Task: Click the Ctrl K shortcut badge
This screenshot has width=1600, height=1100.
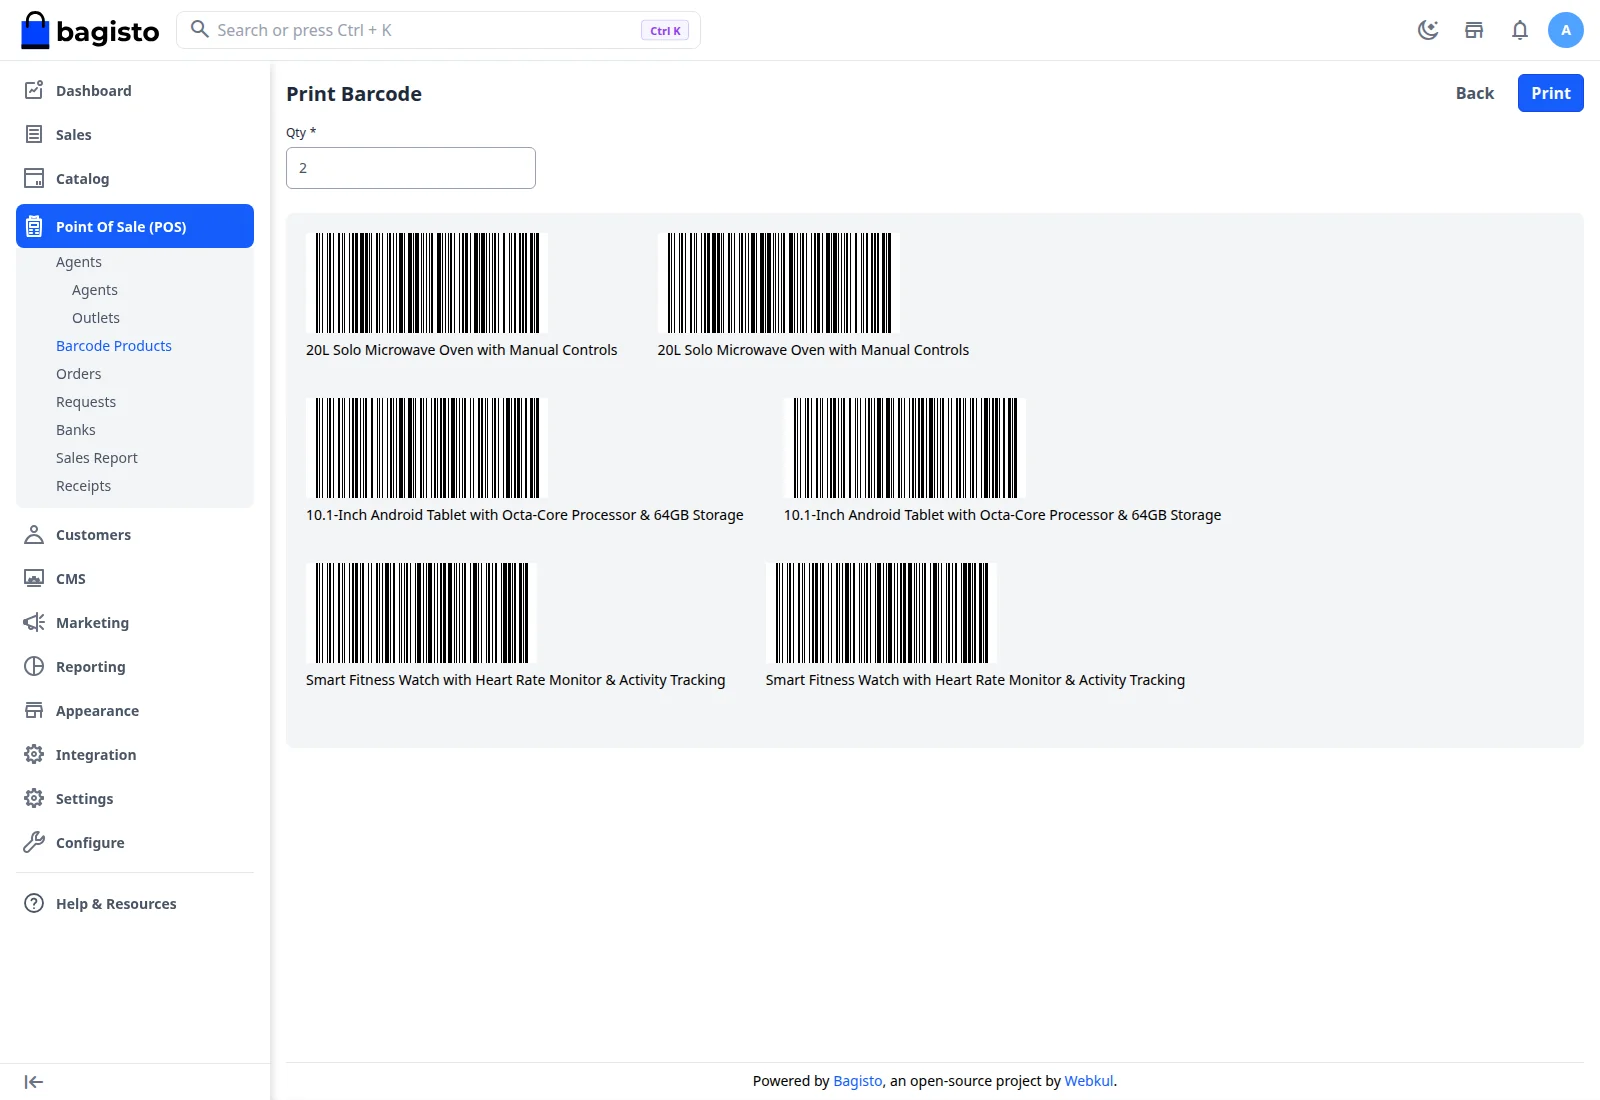Action: [x=665, y=30]
